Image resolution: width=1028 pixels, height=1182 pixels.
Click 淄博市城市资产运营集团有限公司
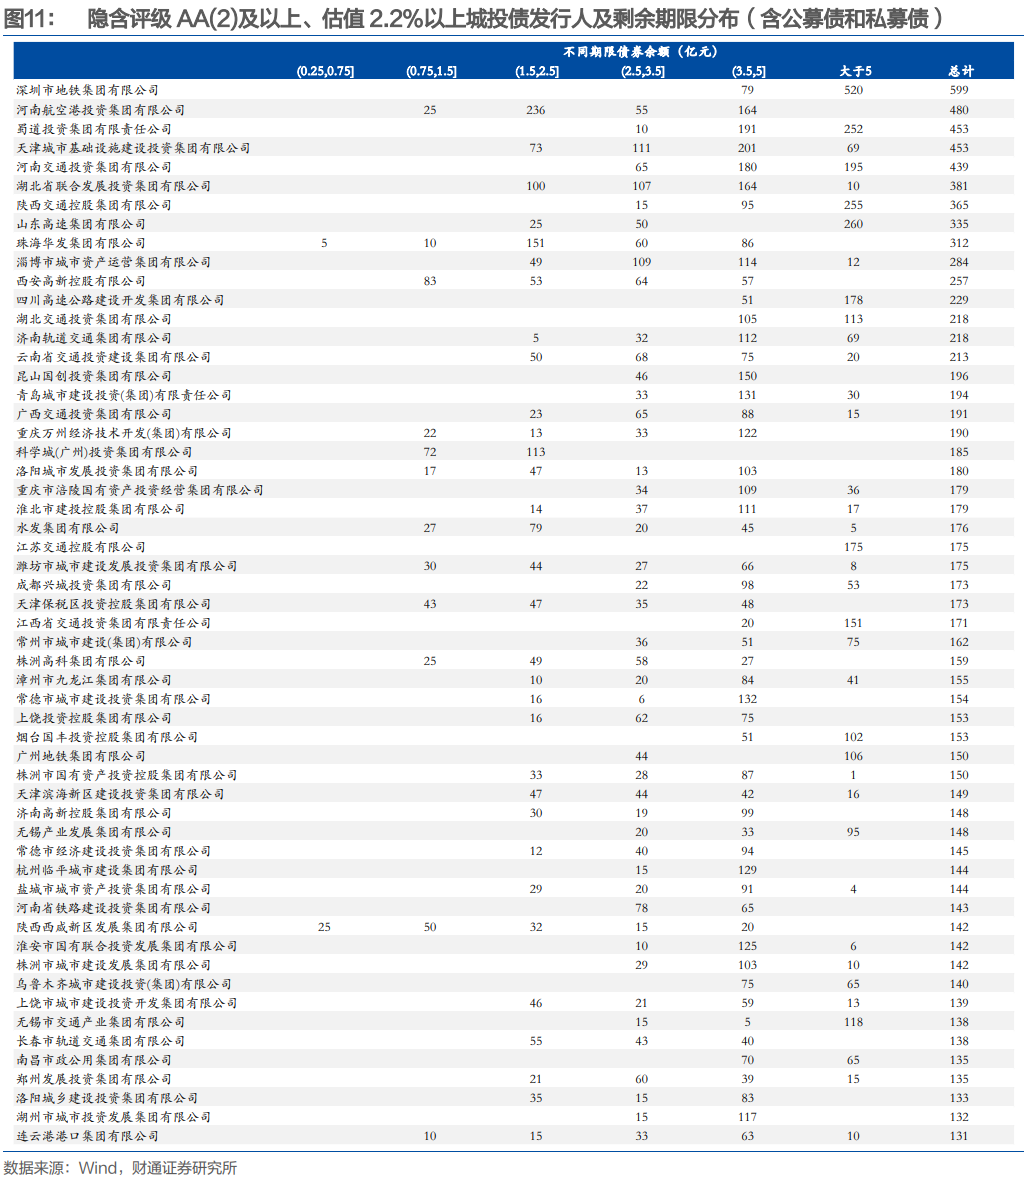[x=114, y=262]
